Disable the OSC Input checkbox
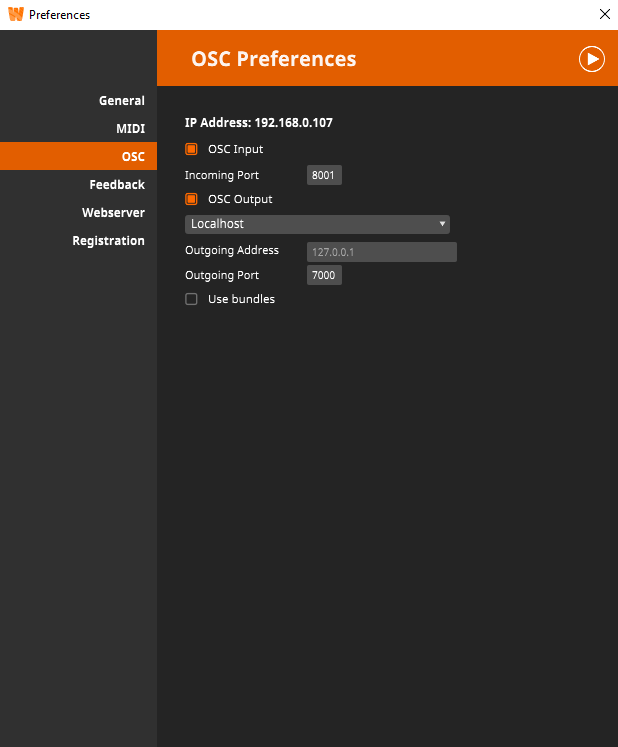 click(191, 149)
